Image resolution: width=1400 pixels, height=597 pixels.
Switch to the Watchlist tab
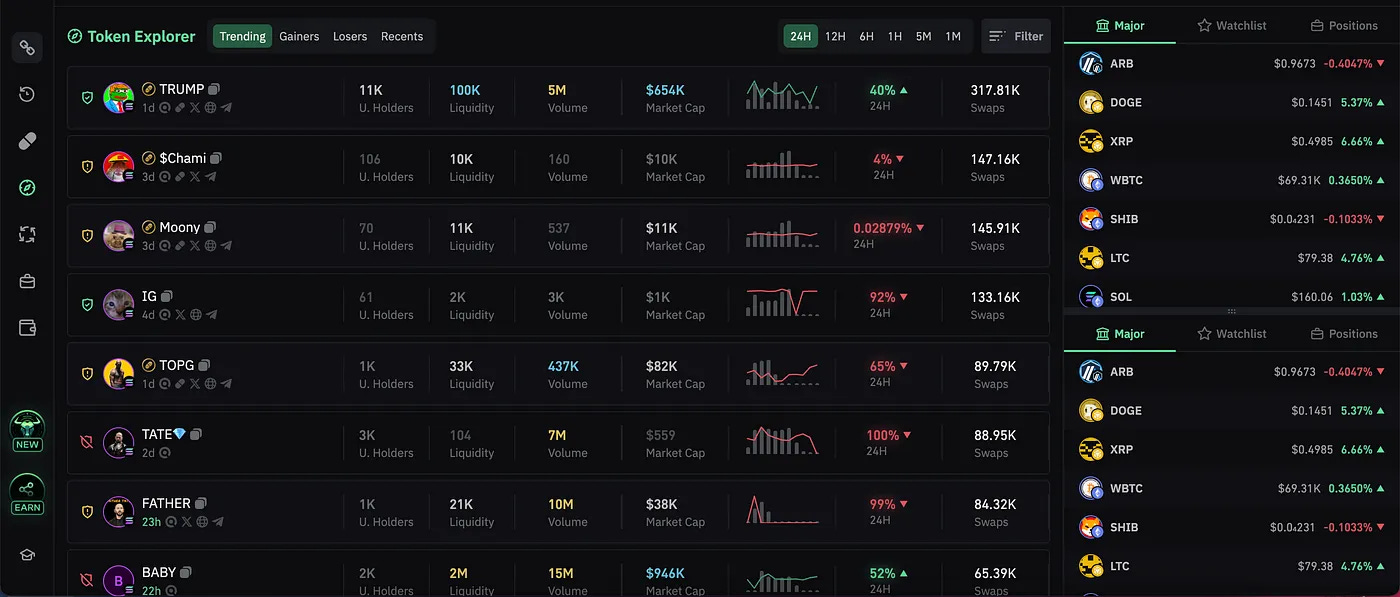(1231, 25)
